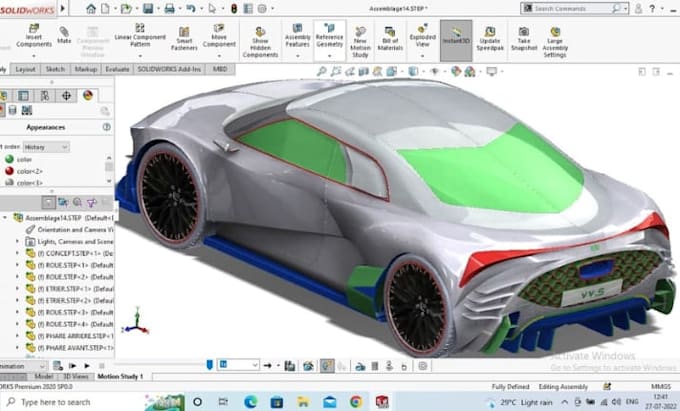This screenshot has height=411, width=680.
Task: Click the Zoom to Area icon
Action: click(336, 71)
